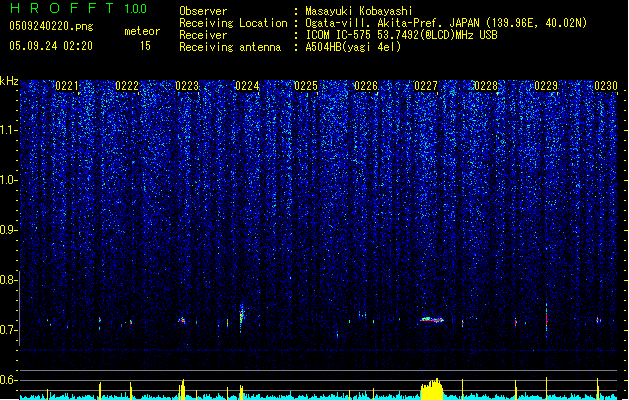Click the 0225 time marker
The height and width of the screenshot is (400, 629).
[306, 86]
